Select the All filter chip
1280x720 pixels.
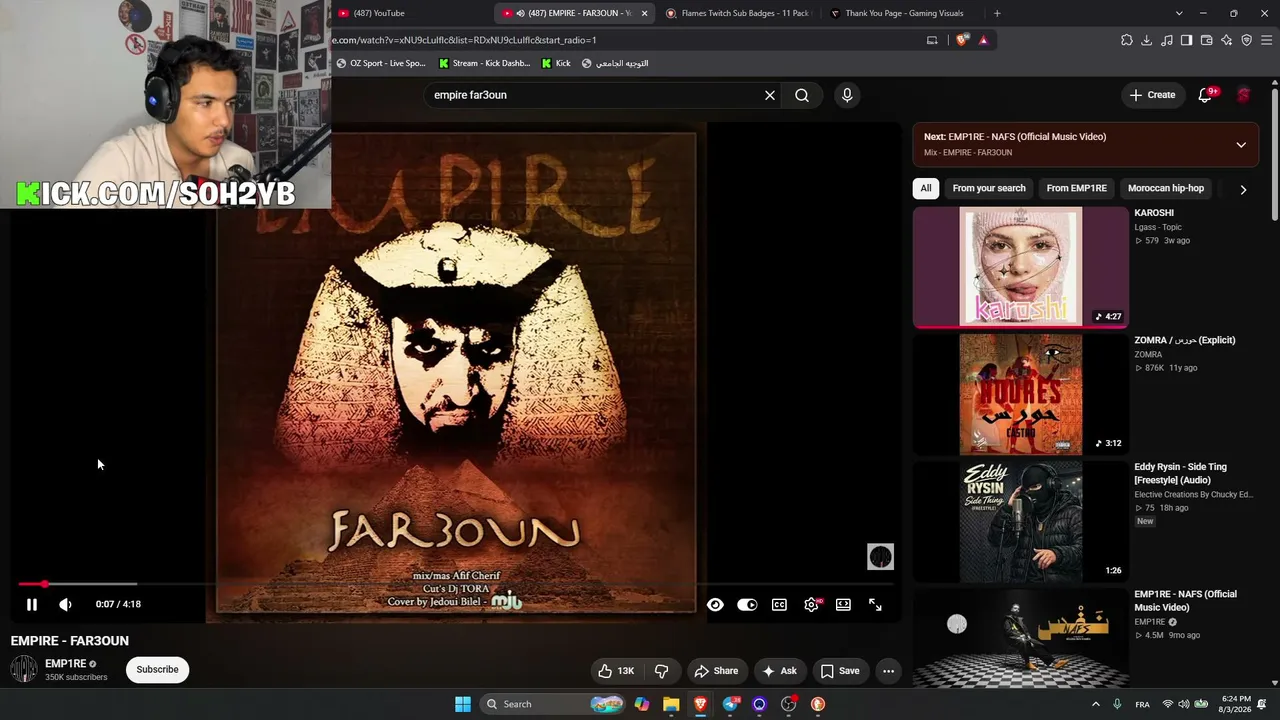point(926,188)
